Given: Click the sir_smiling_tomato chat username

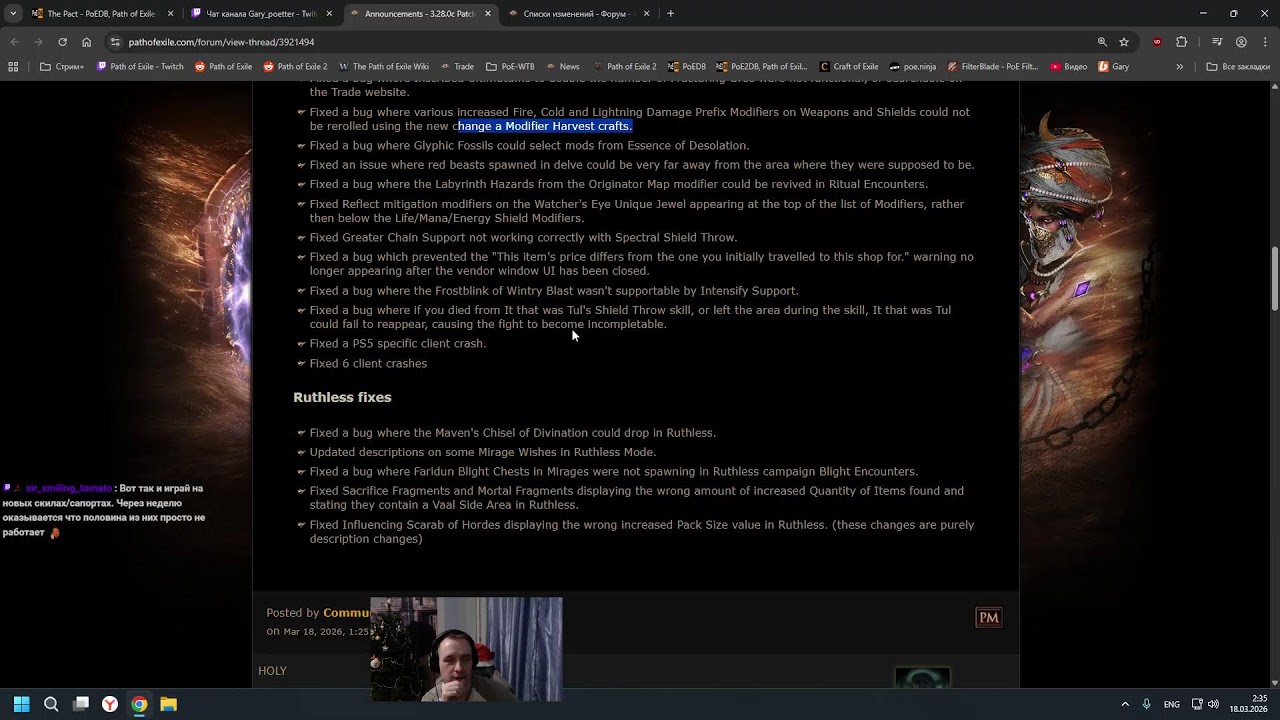Looking at the screenshot, I should pyautogui.click(x=68, y=488).
